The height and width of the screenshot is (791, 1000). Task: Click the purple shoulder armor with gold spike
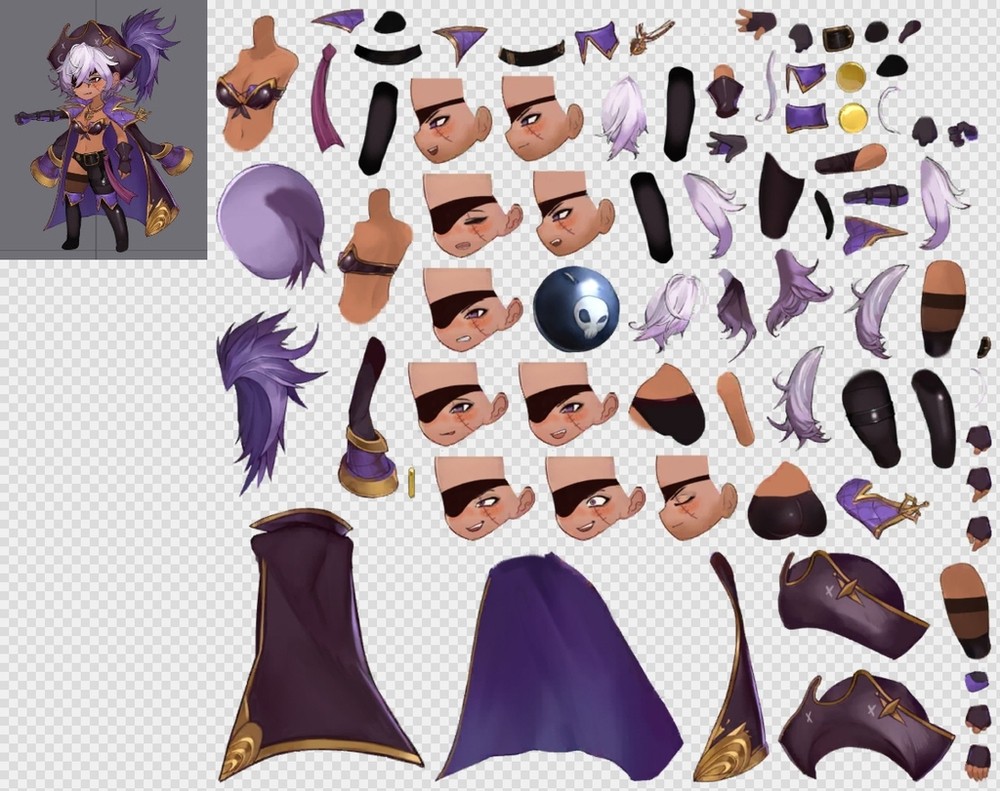pos(875,505)
